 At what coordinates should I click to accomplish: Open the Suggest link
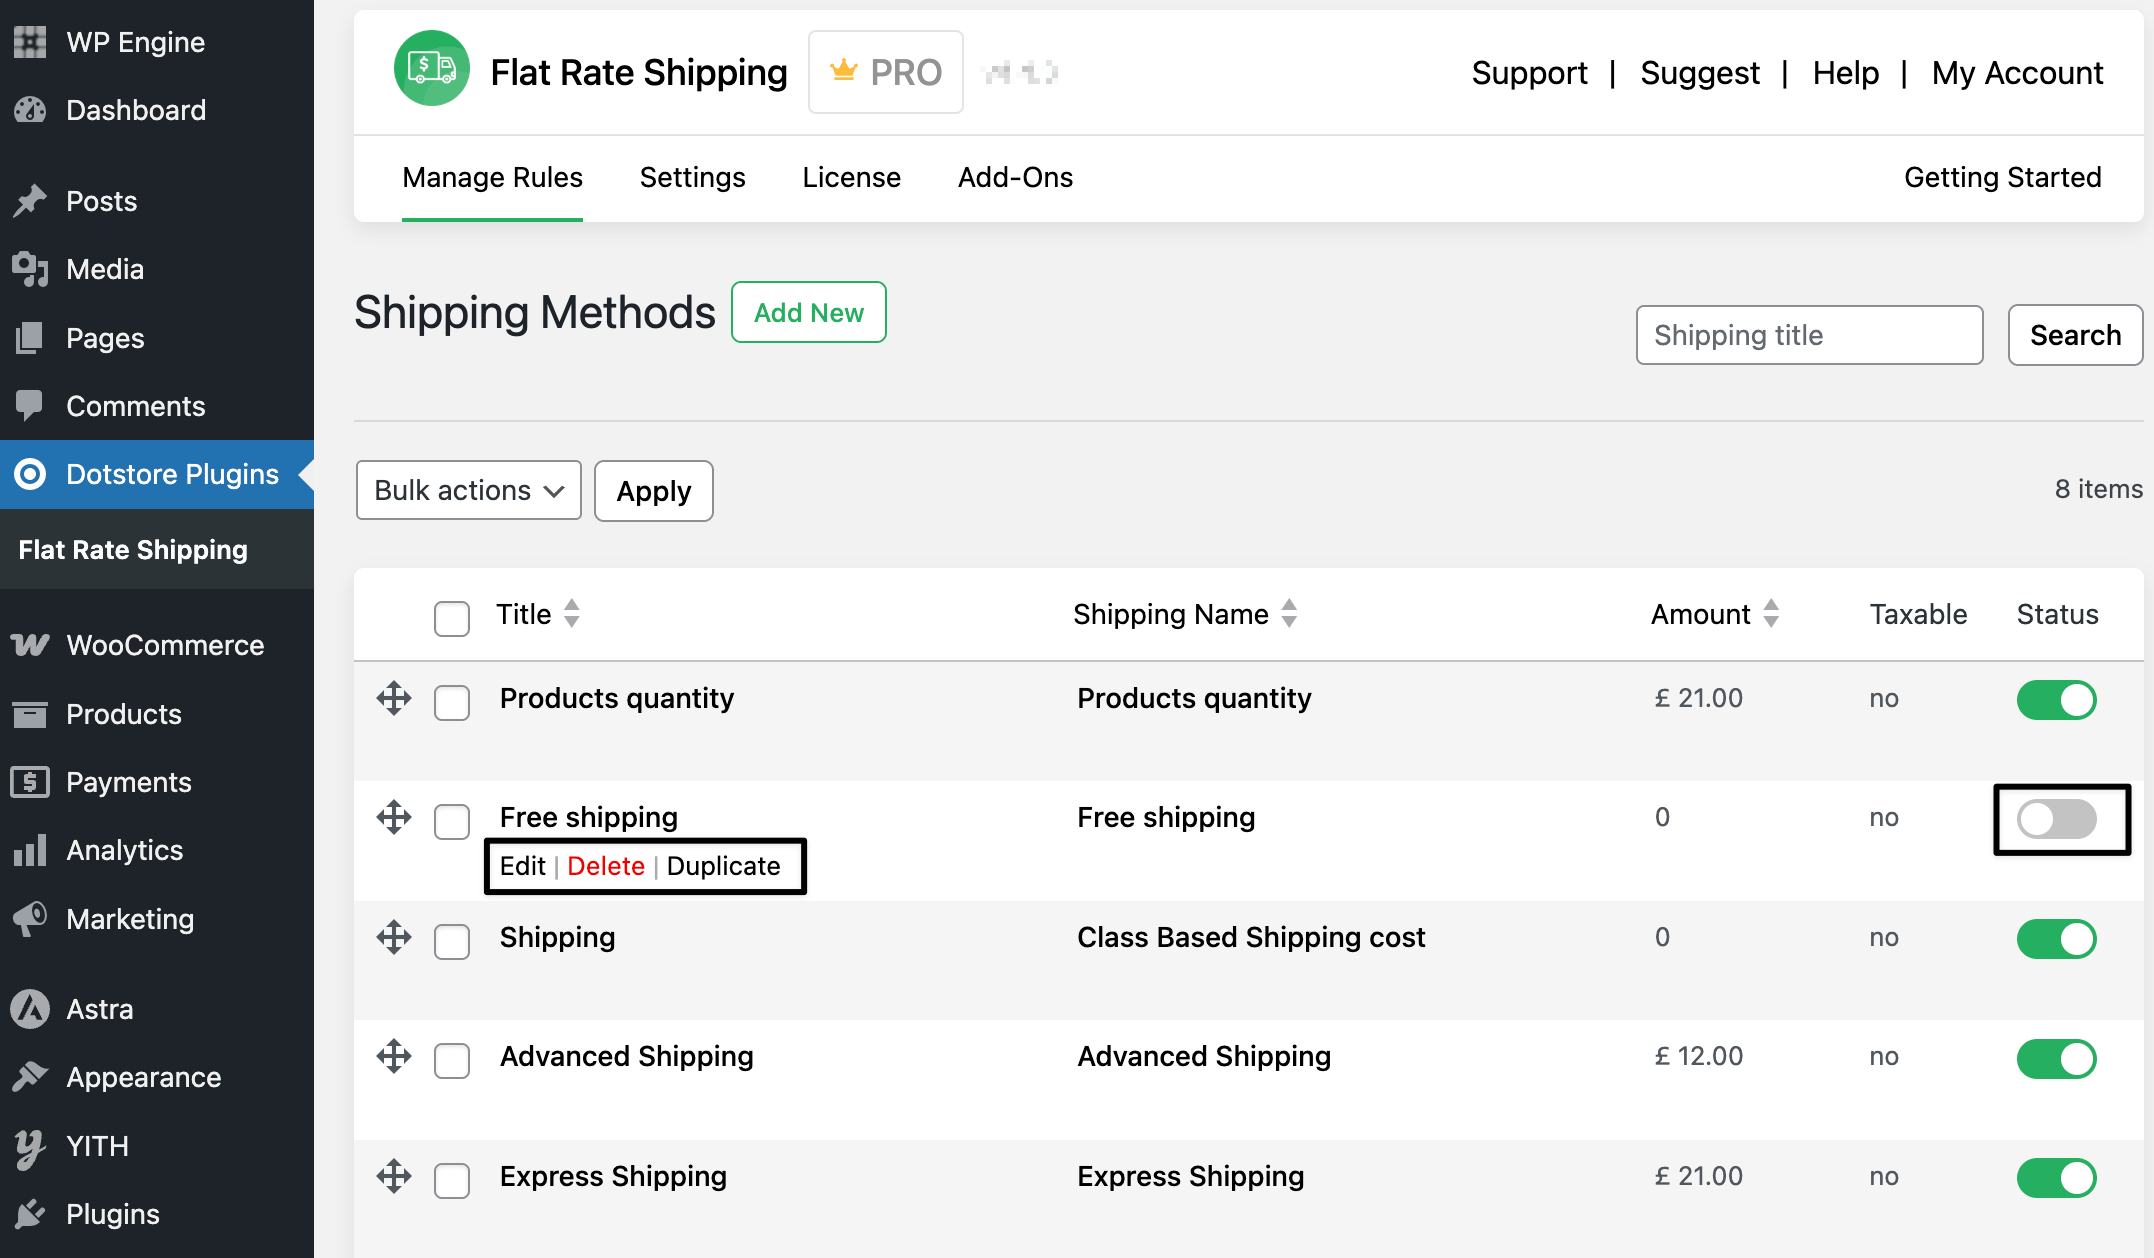1700,73
